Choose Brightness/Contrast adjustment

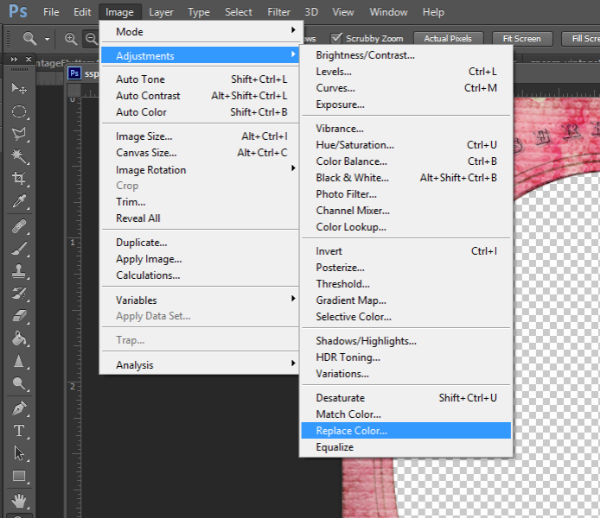tap(406, 55)
